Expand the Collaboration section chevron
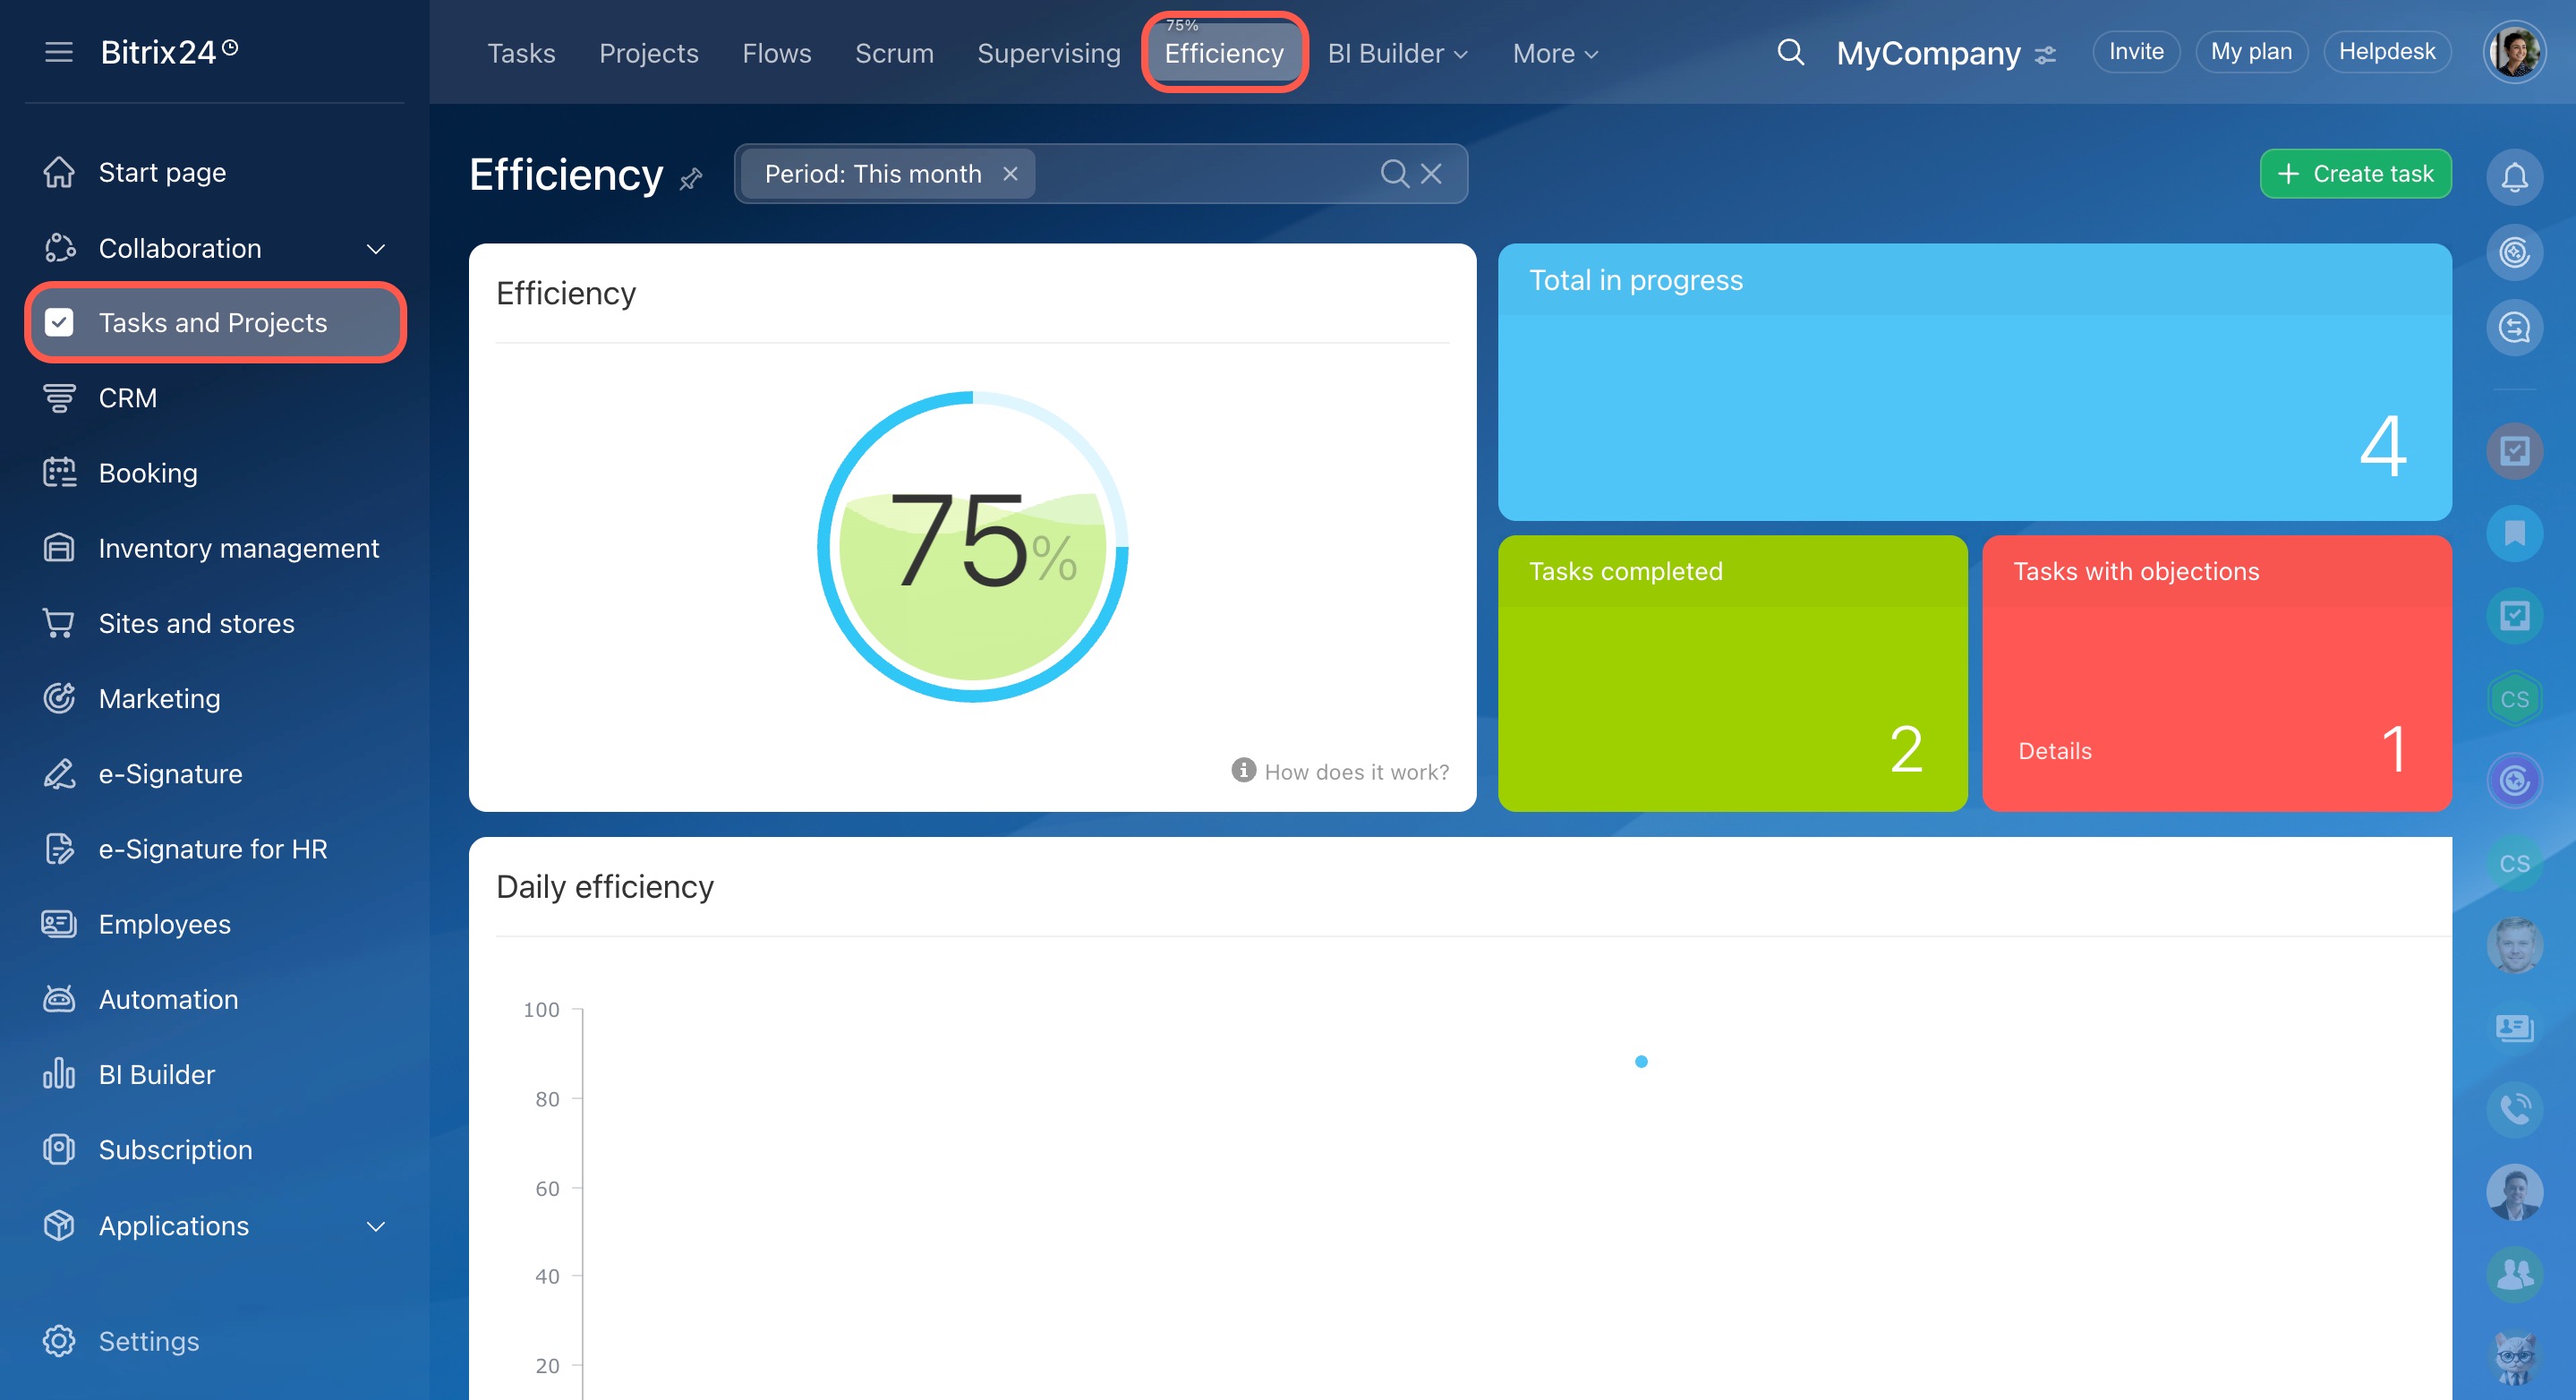Viewport: 2576px width, 1400px height. [x=376, y=248]
